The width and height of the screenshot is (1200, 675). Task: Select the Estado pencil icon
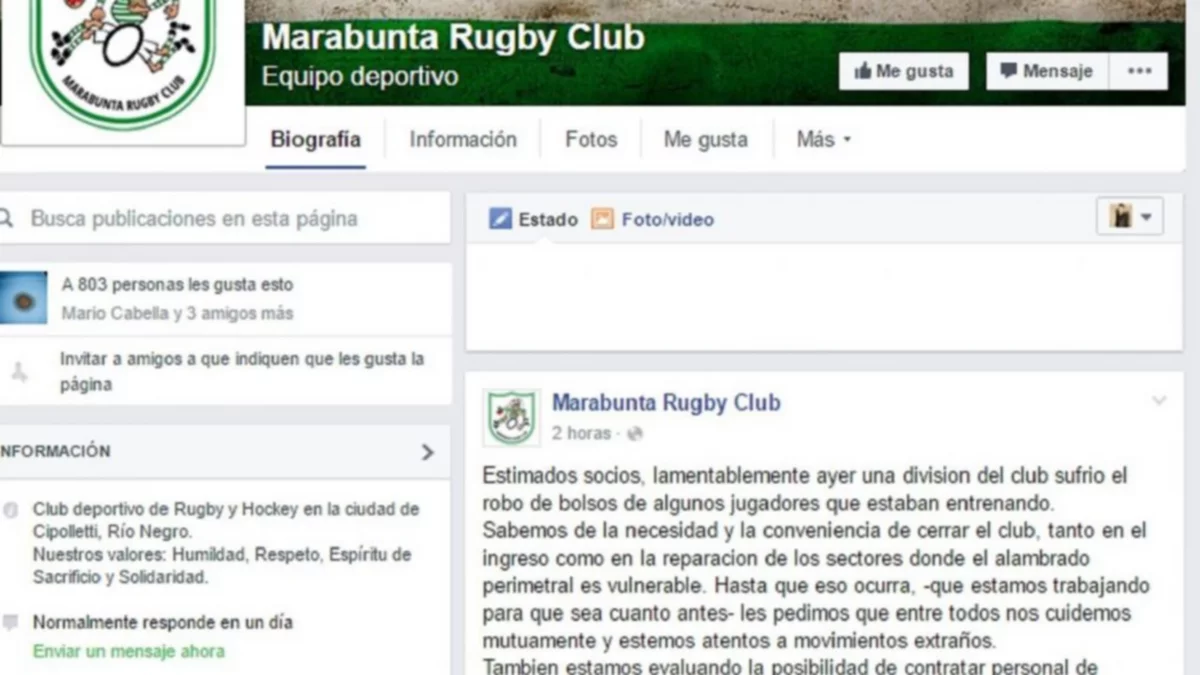coord(500,219)
